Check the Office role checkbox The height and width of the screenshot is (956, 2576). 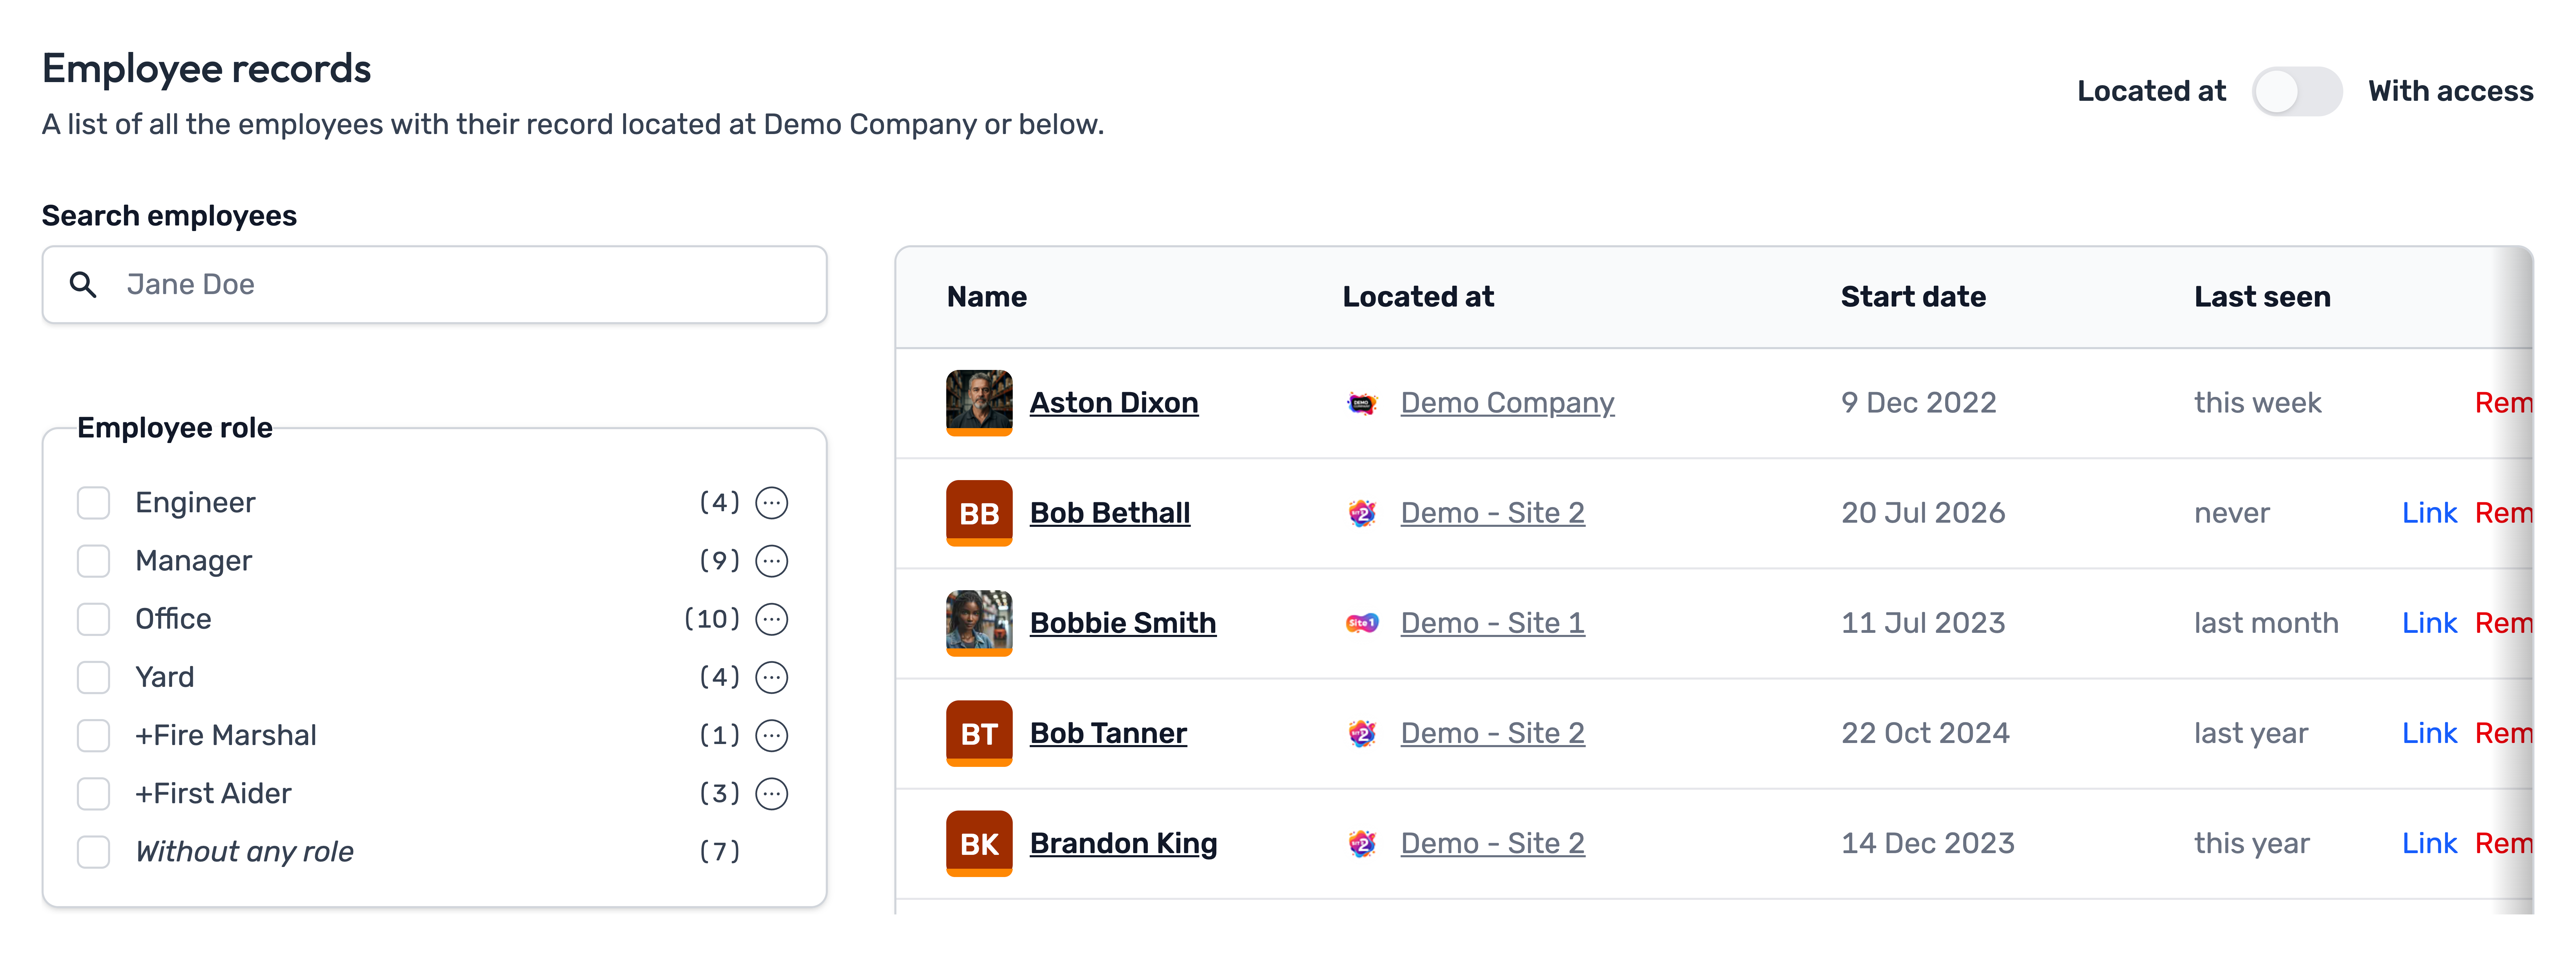[94, 619]
